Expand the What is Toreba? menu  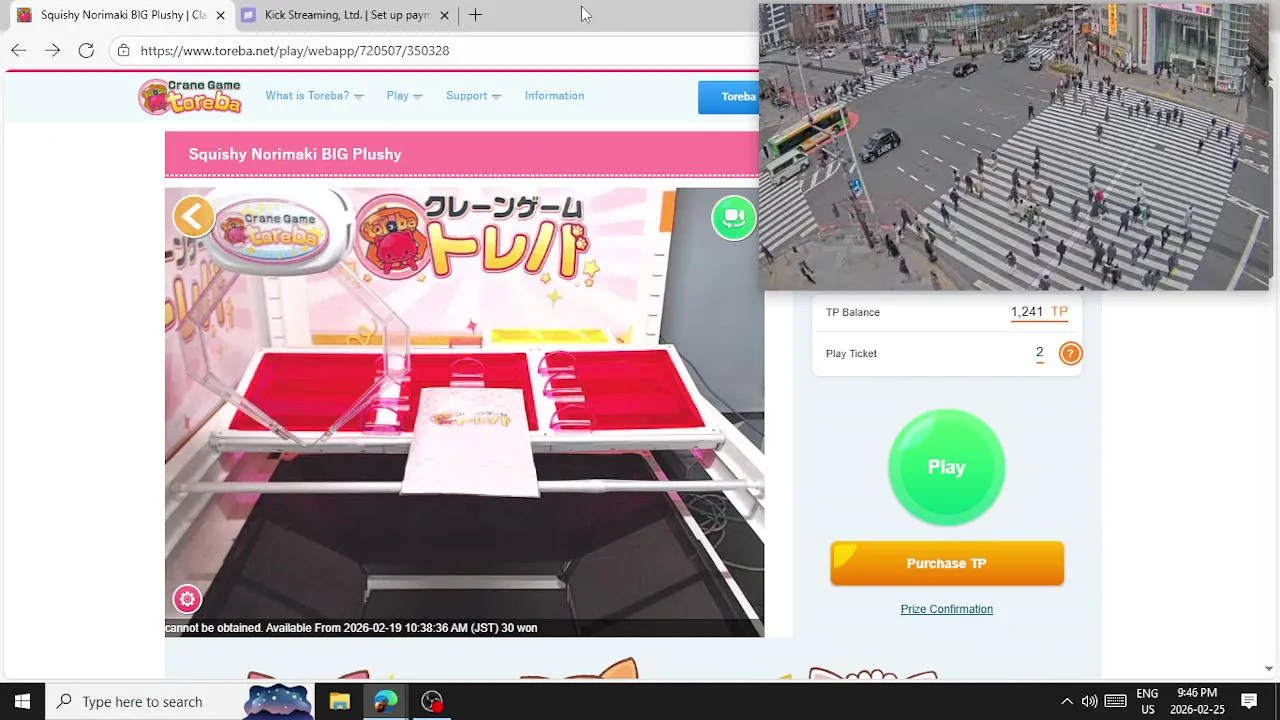pos(314,96)
